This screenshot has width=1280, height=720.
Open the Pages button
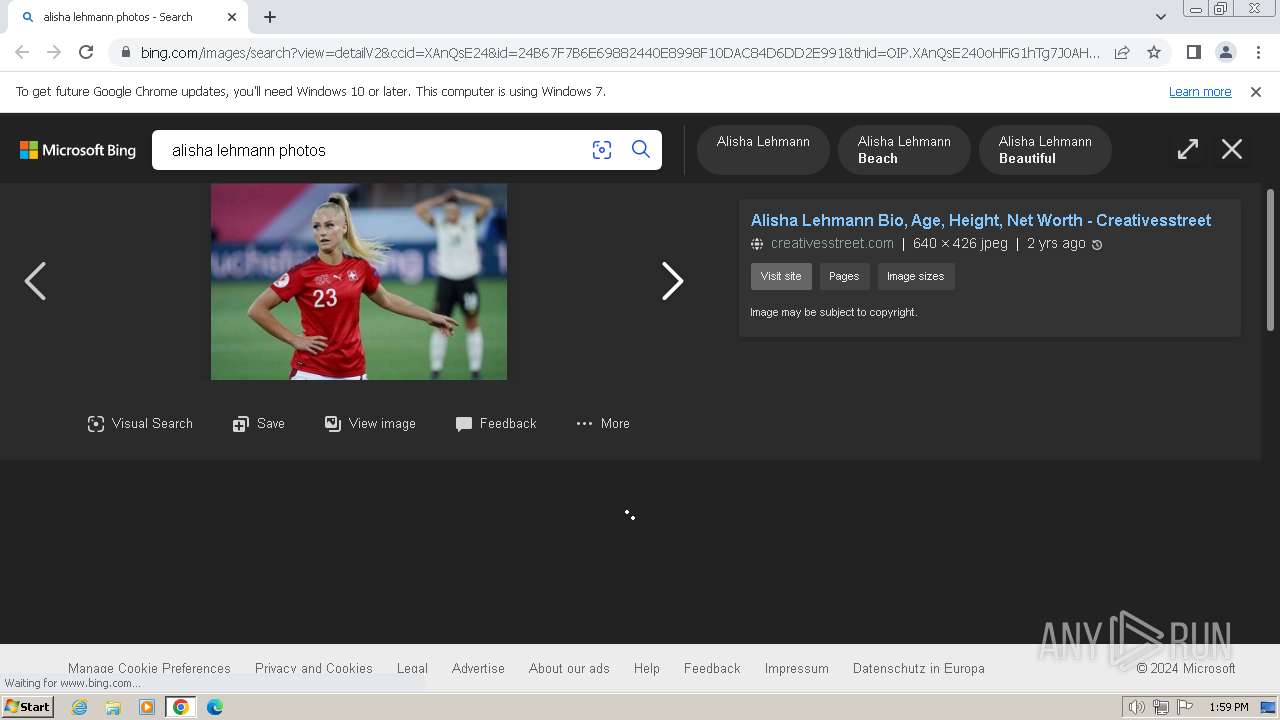tap(844, 277)
